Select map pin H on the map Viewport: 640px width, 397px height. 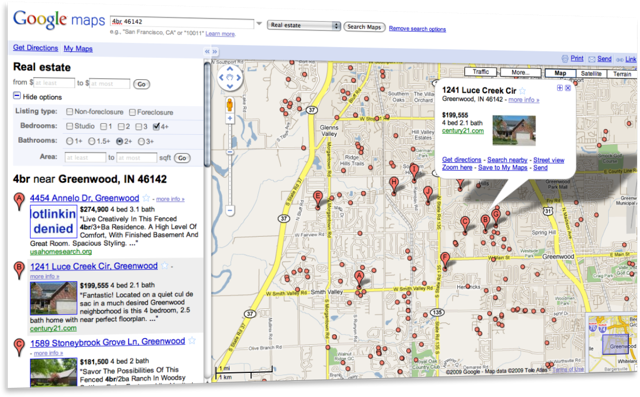click(x=393, y=185)
